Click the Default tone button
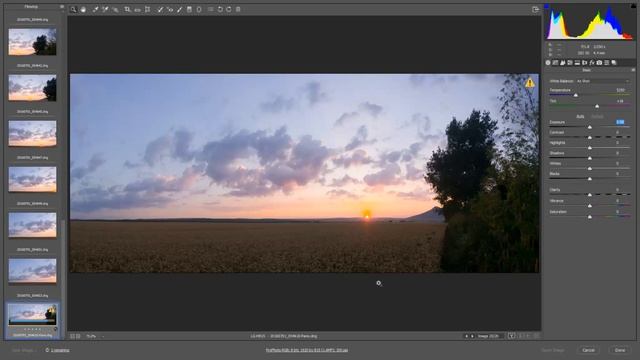640x360 pixels. (597, 116)
